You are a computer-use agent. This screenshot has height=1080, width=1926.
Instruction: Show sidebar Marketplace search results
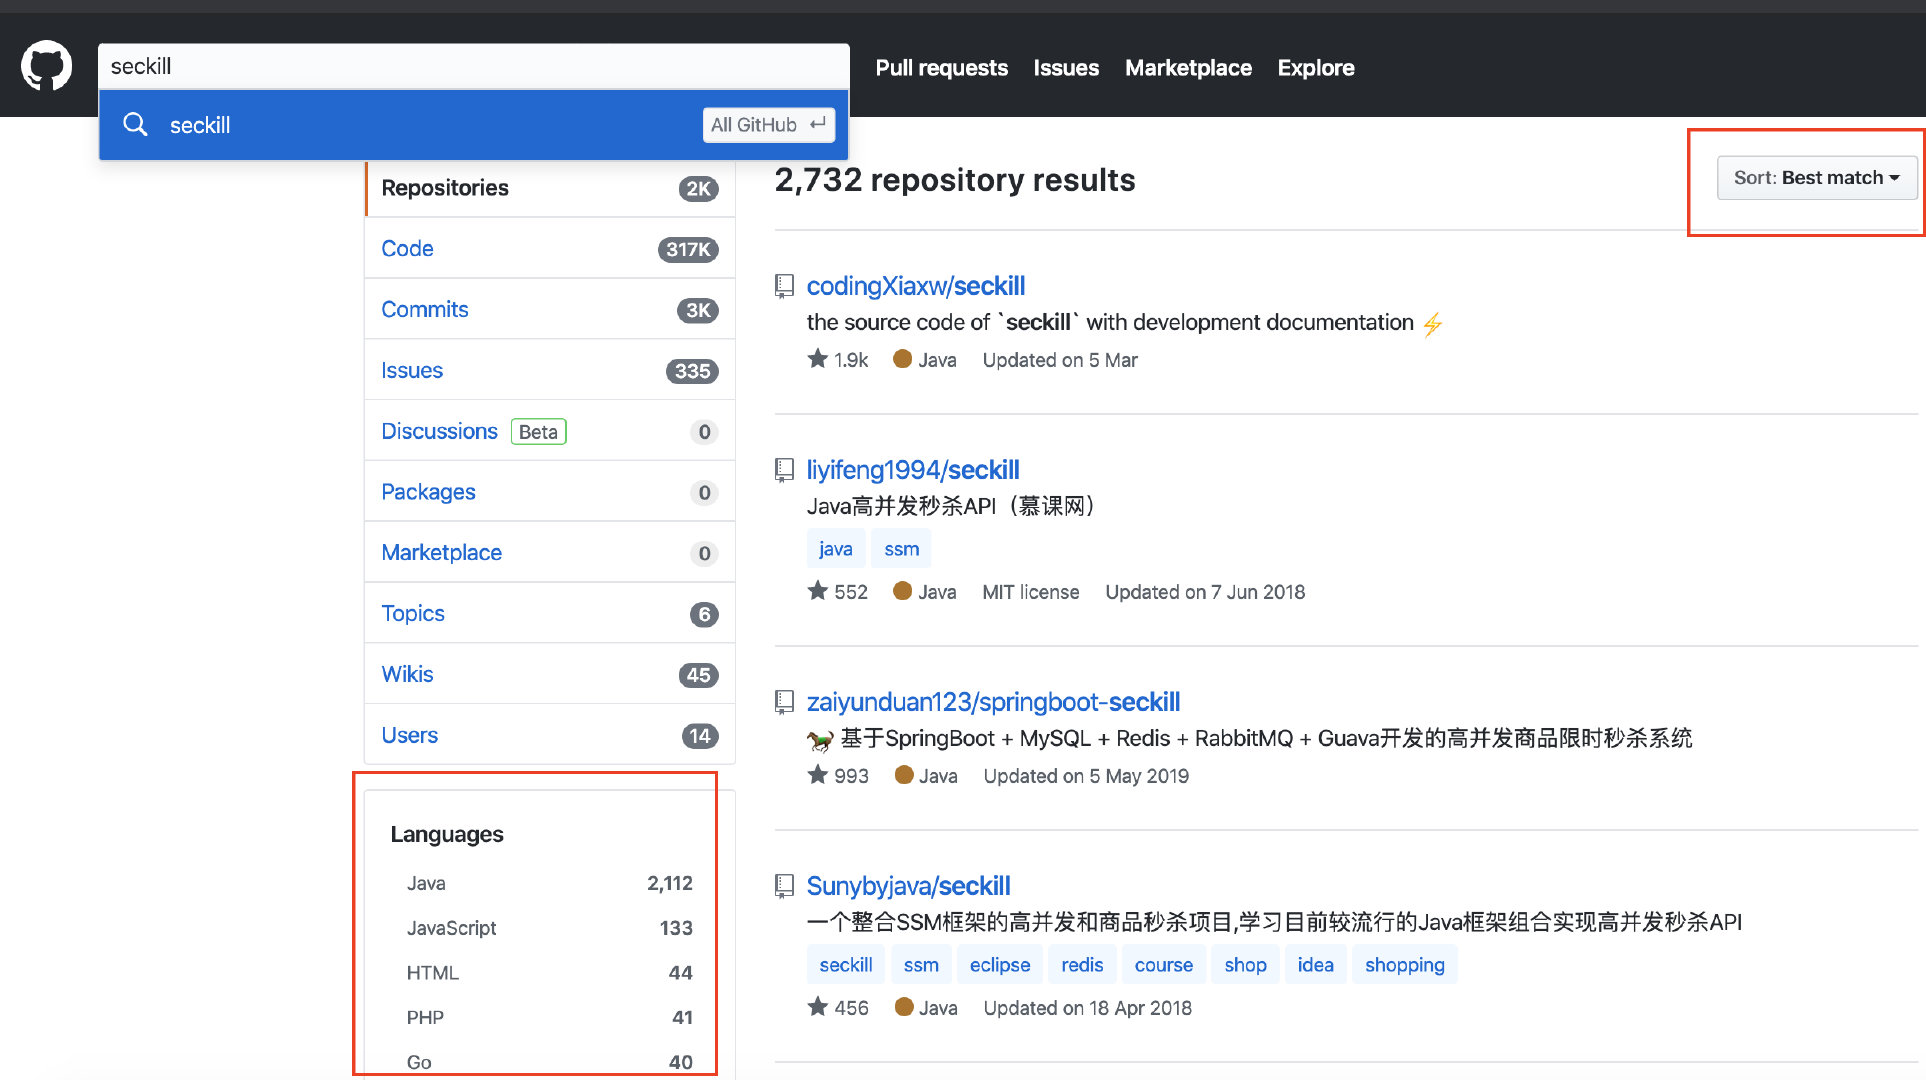pyautogui.click(x=550, y=553)
